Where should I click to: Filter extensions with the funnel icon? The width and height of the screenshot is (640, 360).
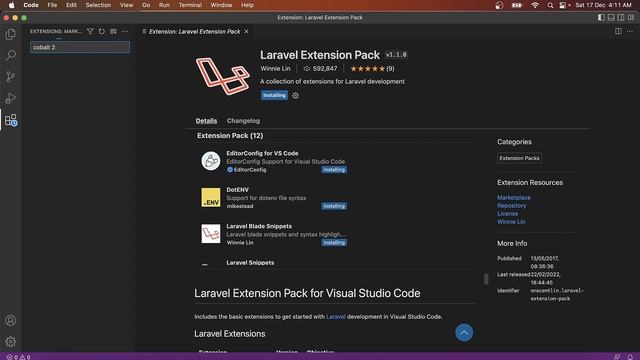pyautogui.click(x=90, y=31)
